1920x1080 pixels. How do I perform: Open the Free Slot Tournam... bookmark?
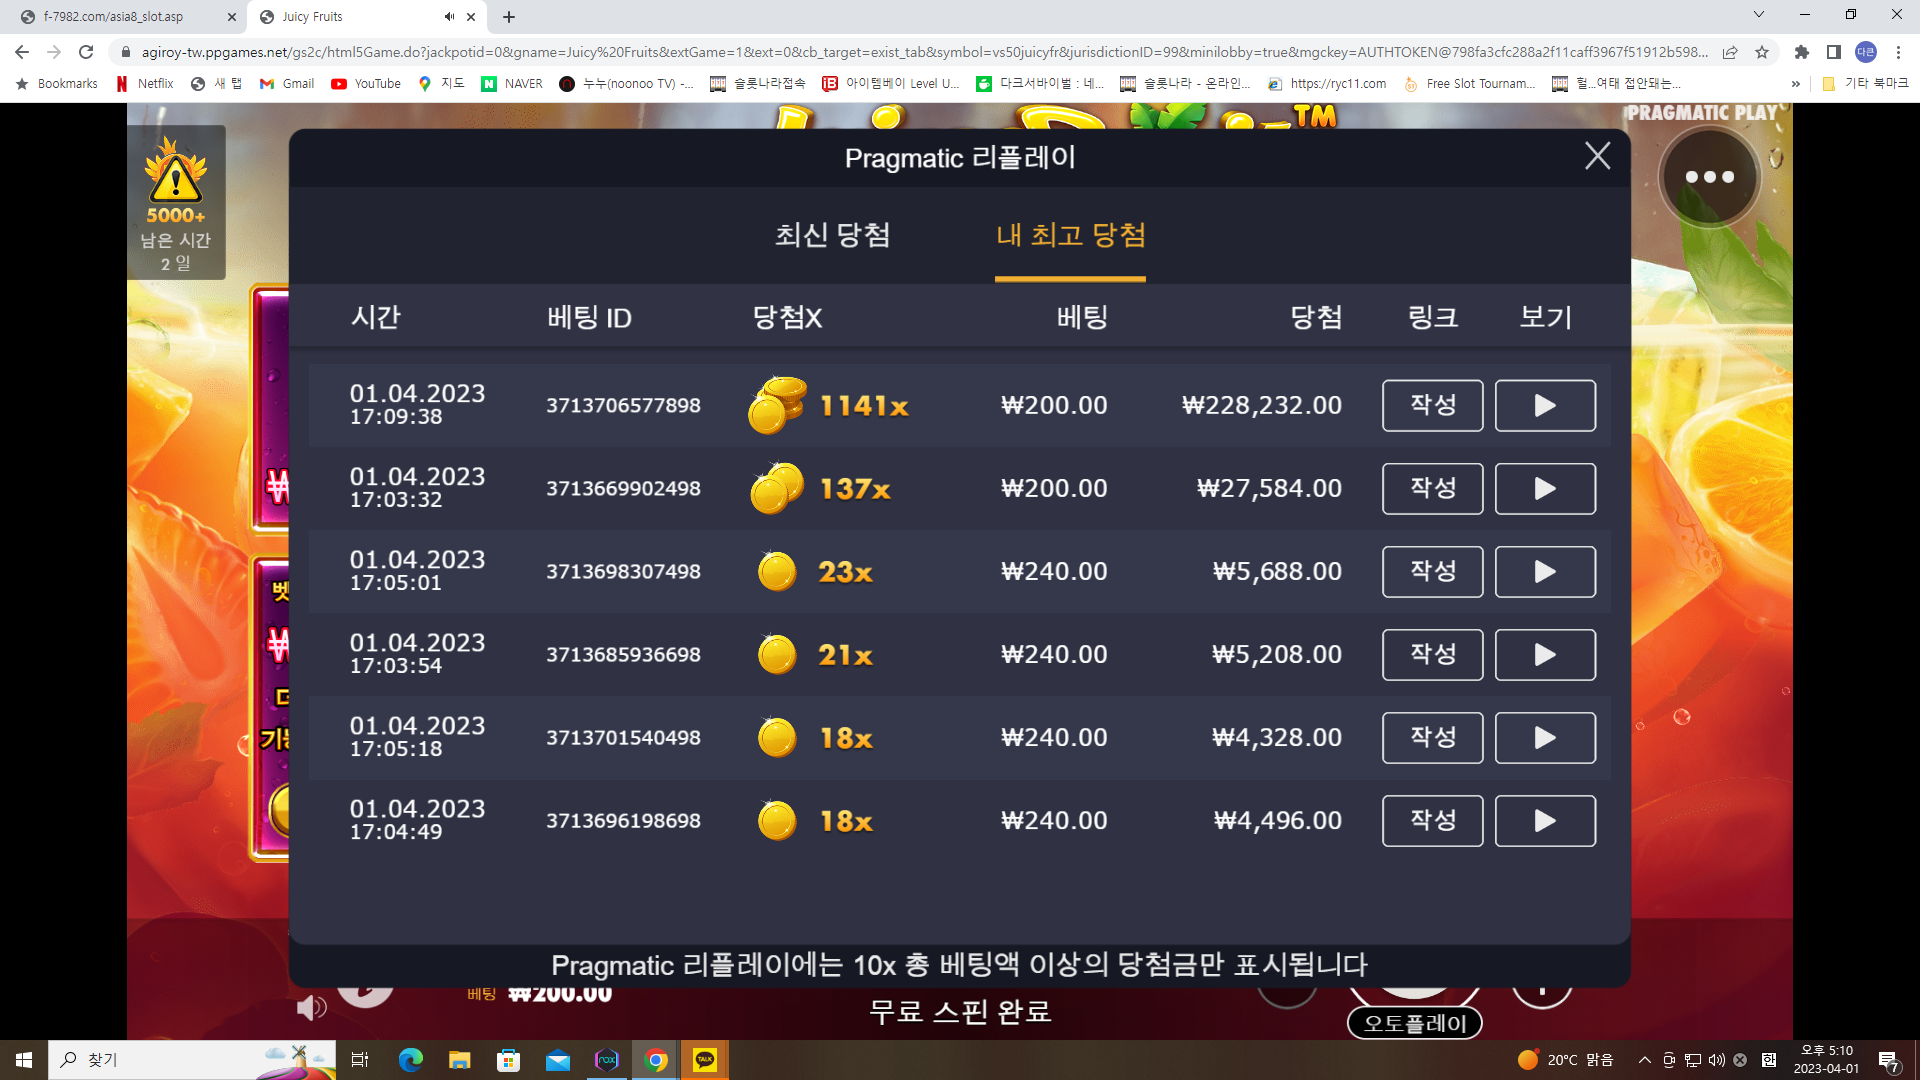1470,84
